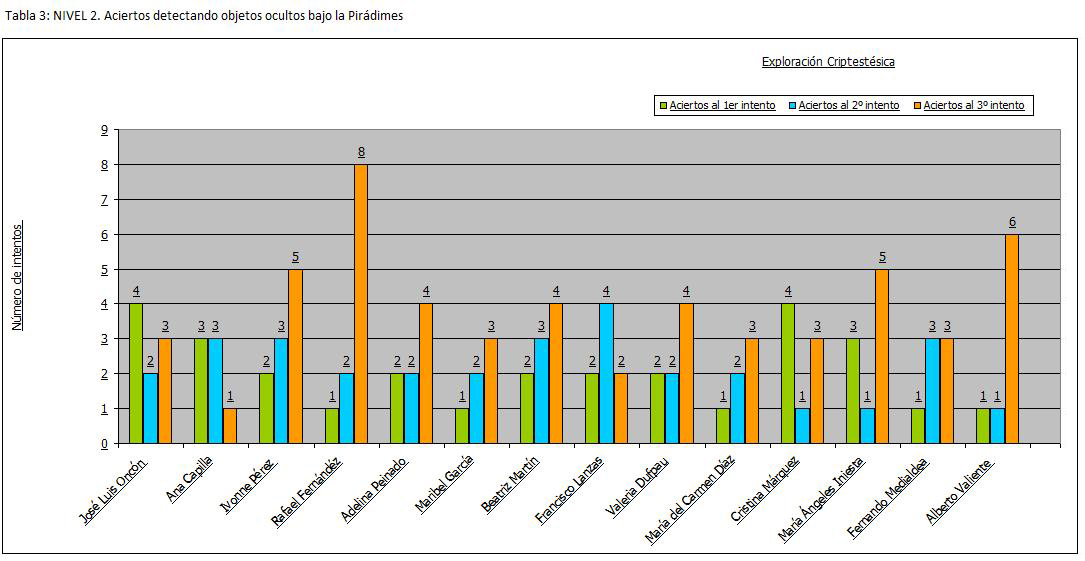Screen dimensions: 1085x561
Task: Click the 'Fernando Medialdea' axis name label
Action: (x=888, y=496)
